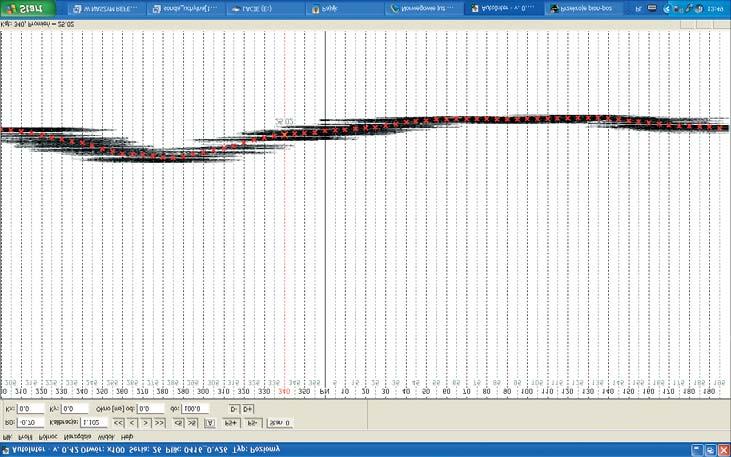
Task: Click the D- button
Action: (x=234, y=409)
